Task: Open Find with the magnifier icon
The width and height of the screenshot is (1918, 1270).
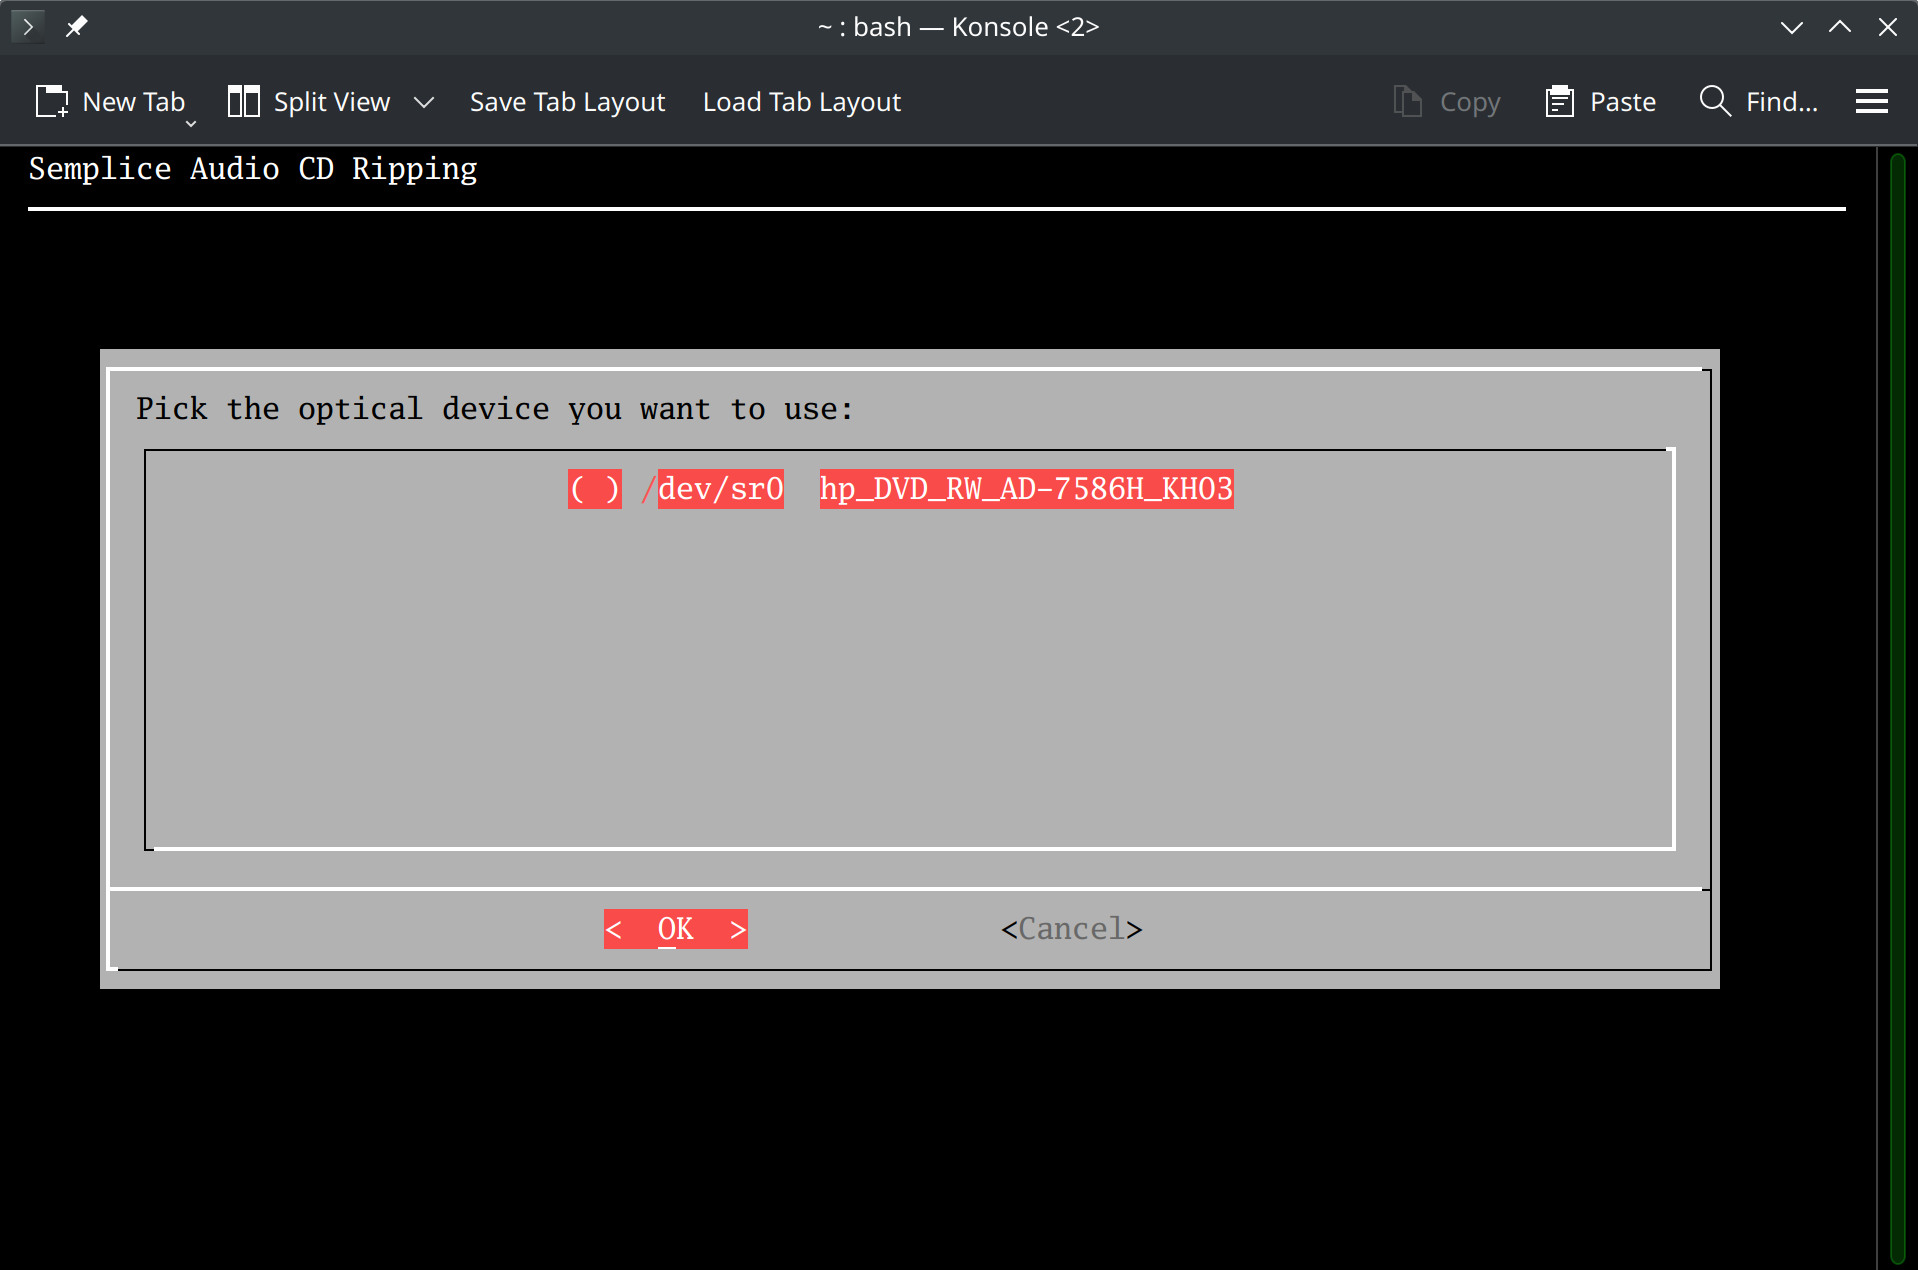Action: pos(1714,102)
